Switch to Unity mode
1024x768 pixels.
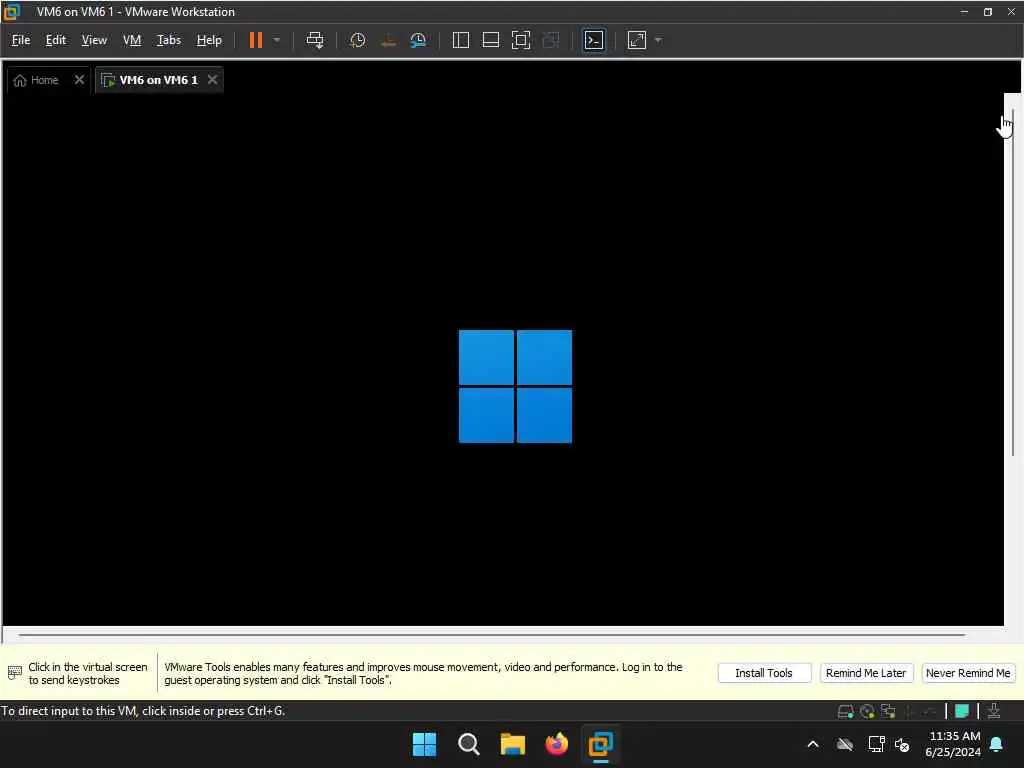pyautogui.click(x=551, y=40)
